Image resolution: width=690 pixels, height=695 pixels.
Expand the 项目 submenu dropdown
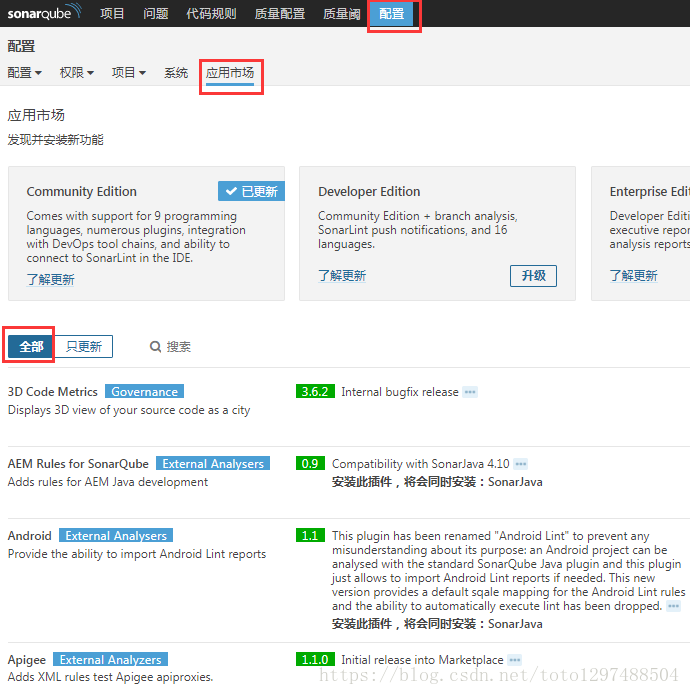click(129, 72)
